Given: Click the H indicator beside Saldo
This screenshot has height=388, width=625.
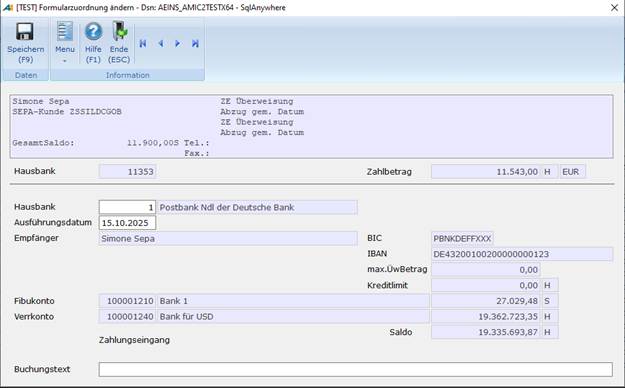Looking at the screenshot, I should [x=550, y=332].
